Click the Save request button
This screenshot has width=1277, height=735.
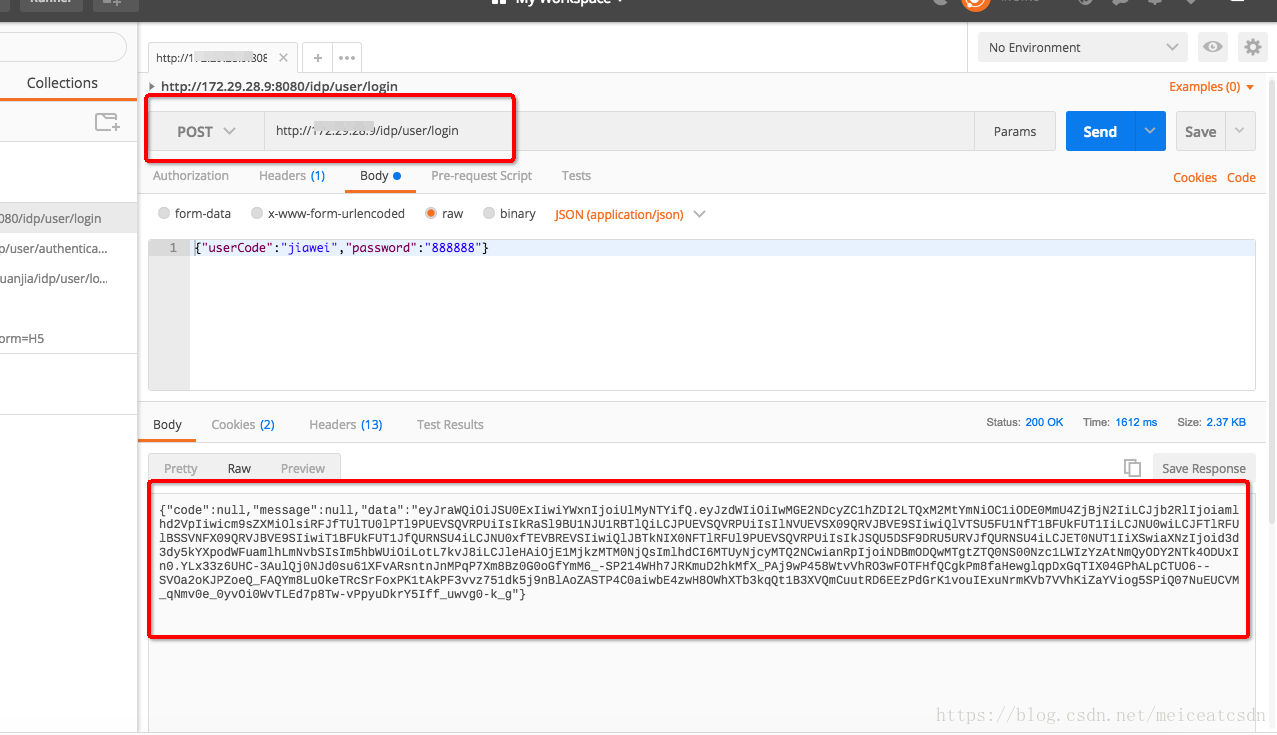point(1201,131)
